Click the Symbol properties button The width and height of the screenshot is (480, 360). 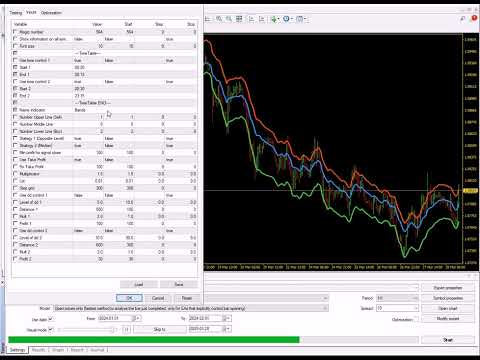pyautogui.click(x=448, y=298)
